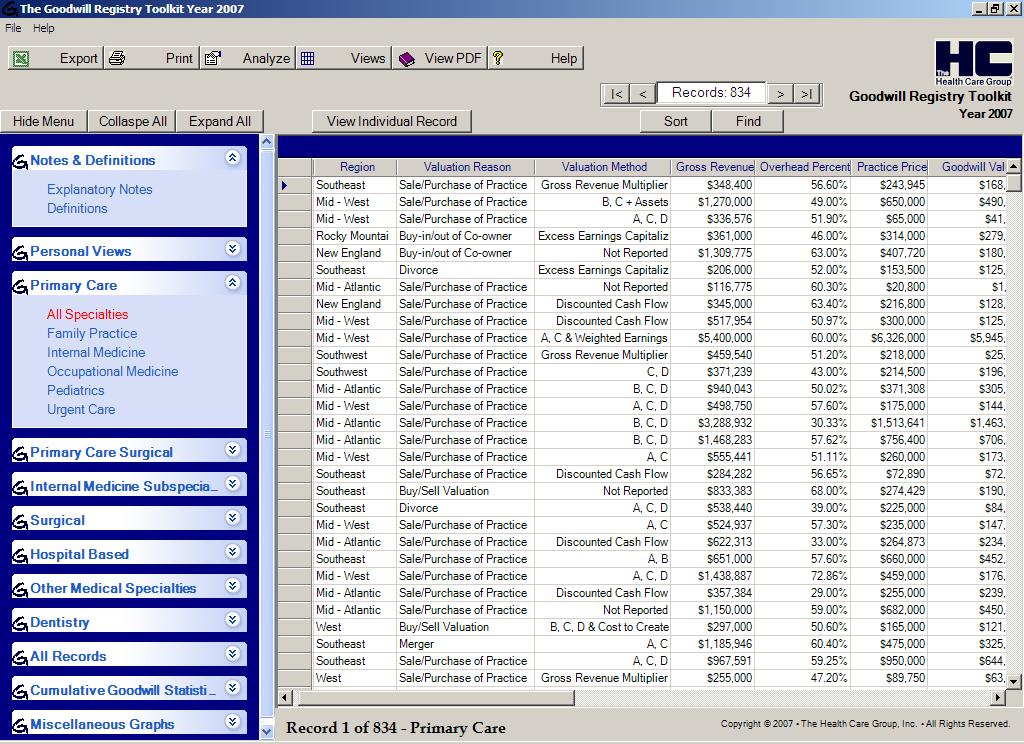Click the Region column header

(x=355, y=167)
